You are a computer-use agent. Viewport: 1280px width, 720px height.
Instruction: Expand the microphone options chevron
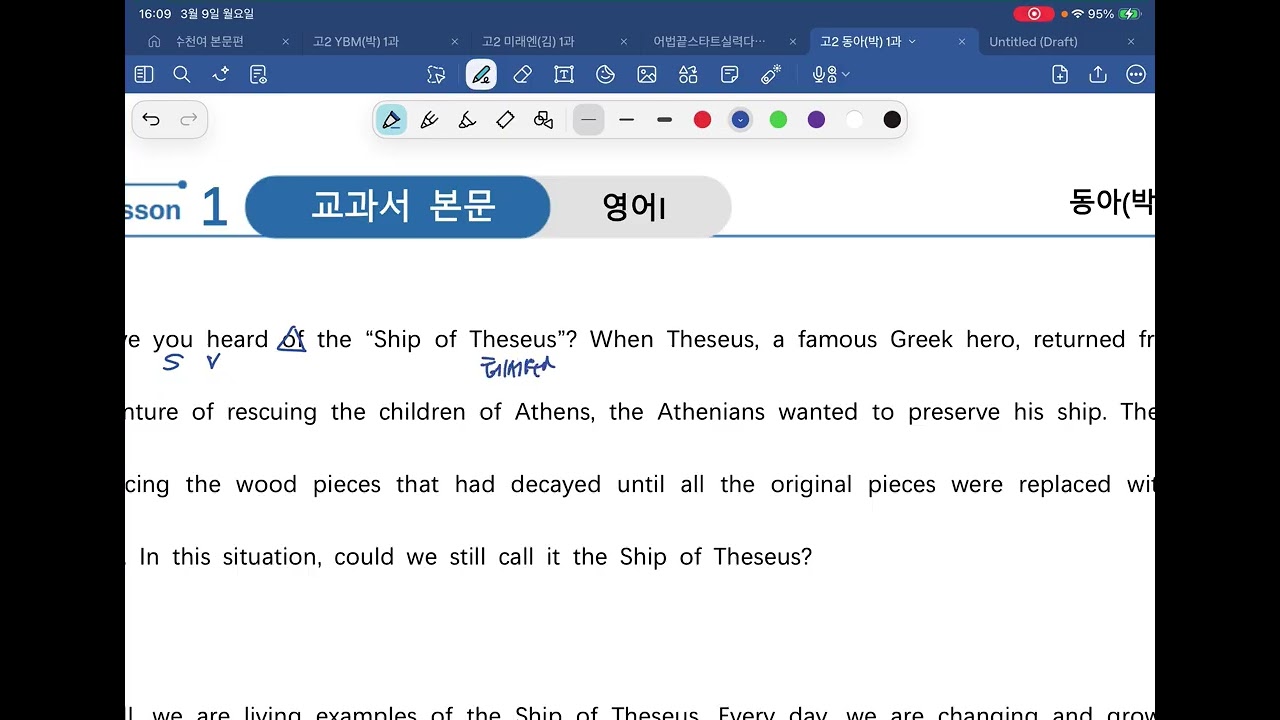coord(846,74)
